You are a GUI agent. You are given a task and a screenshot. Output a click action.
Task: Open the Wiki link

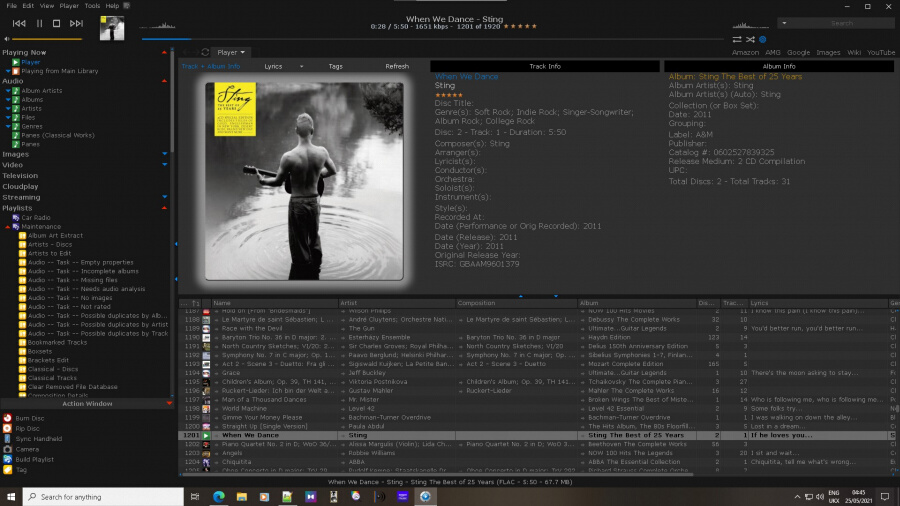click(x=854, y=52)
